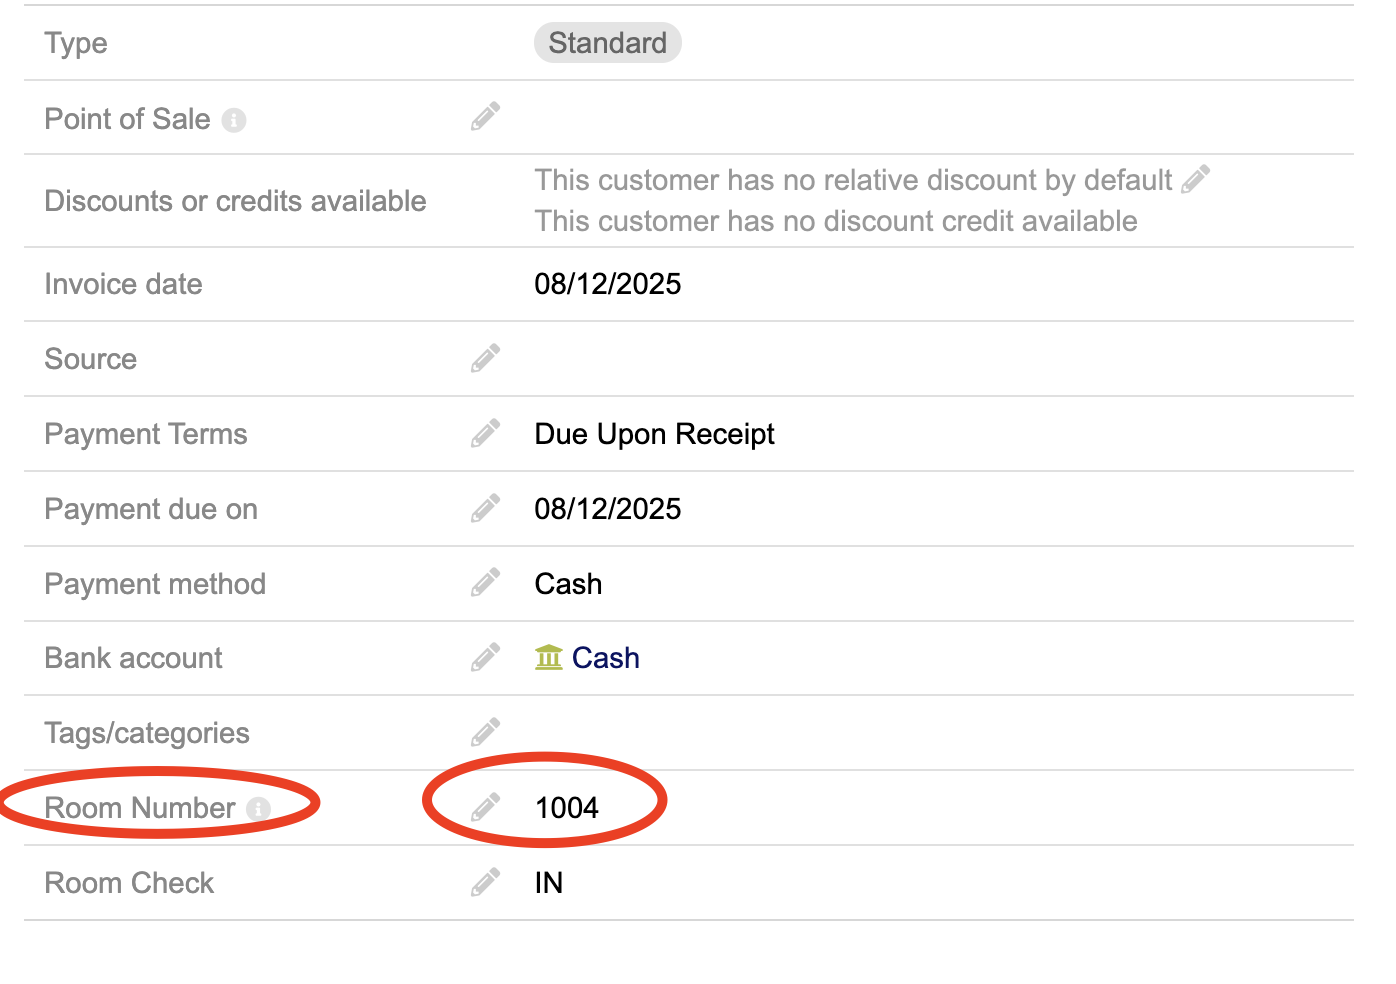Show the Point of Sale info tooltip
This screenshot has width=1396, height=984.
234,120
